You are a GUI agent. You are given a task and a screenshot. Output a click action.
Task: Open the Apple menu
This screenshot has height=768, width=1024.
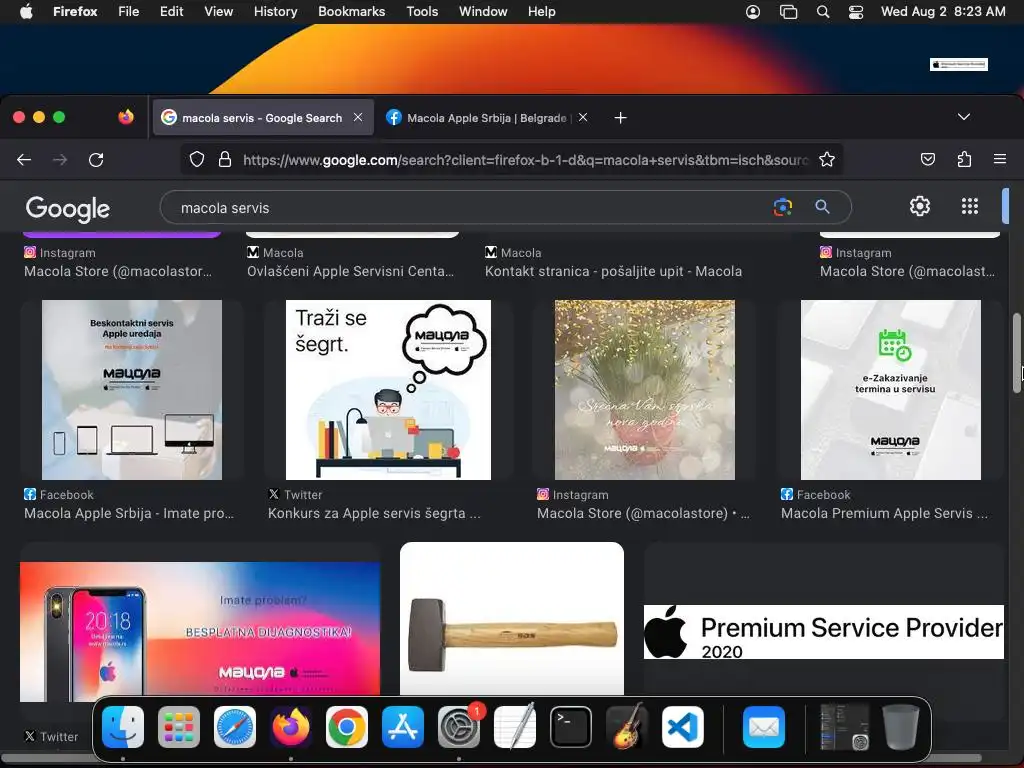(x=26, y=11)
